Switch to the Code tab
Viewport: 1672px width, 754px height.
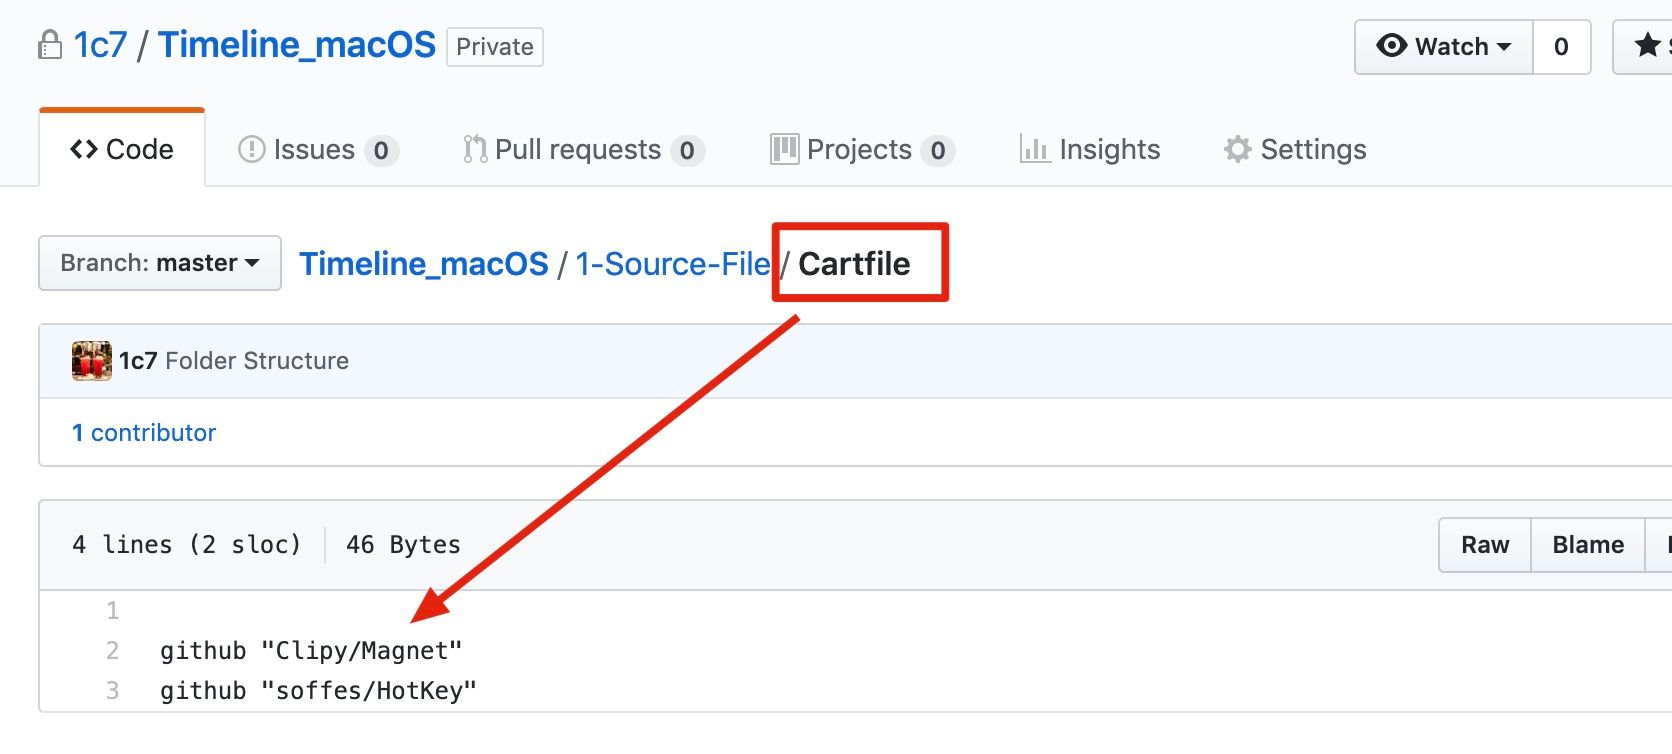coord(122,149)
